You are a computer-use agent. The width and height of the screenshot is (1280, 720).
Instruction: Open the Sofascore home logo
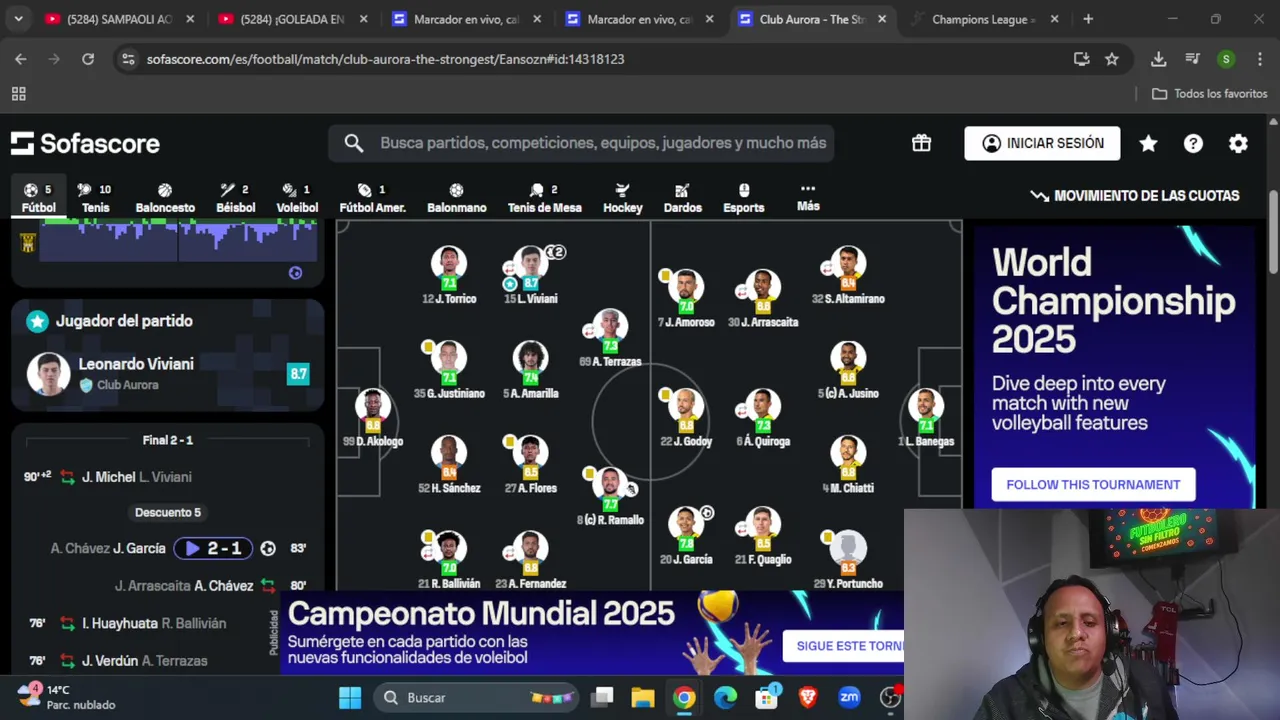[85, 143]
